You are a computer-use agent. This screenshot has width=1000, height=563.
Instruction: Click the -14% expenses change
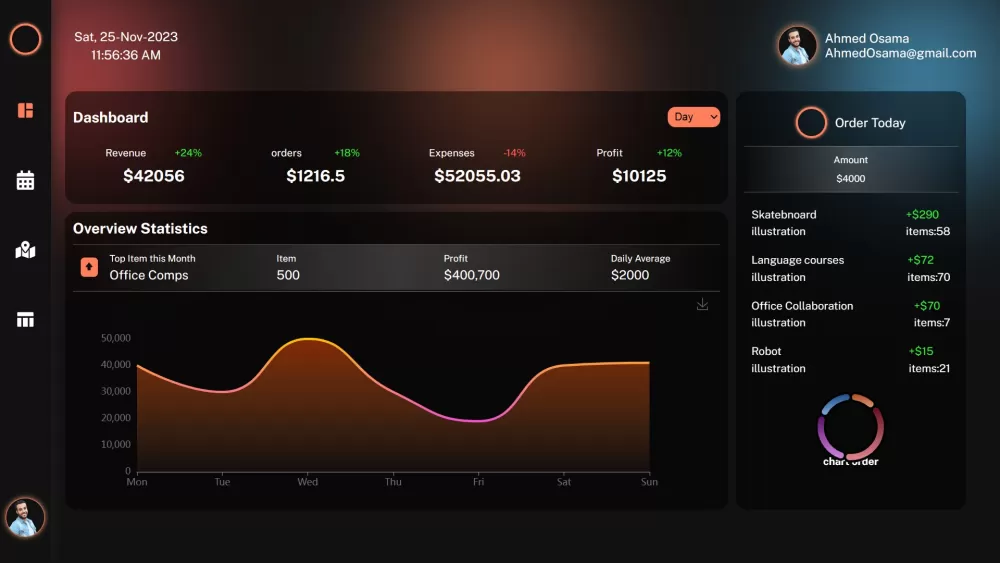coord(514,153)
